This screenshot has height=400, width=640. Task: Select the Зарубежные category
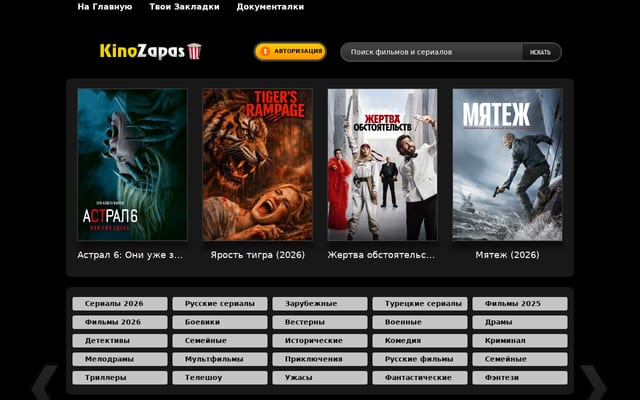click(x=320, y=304)
